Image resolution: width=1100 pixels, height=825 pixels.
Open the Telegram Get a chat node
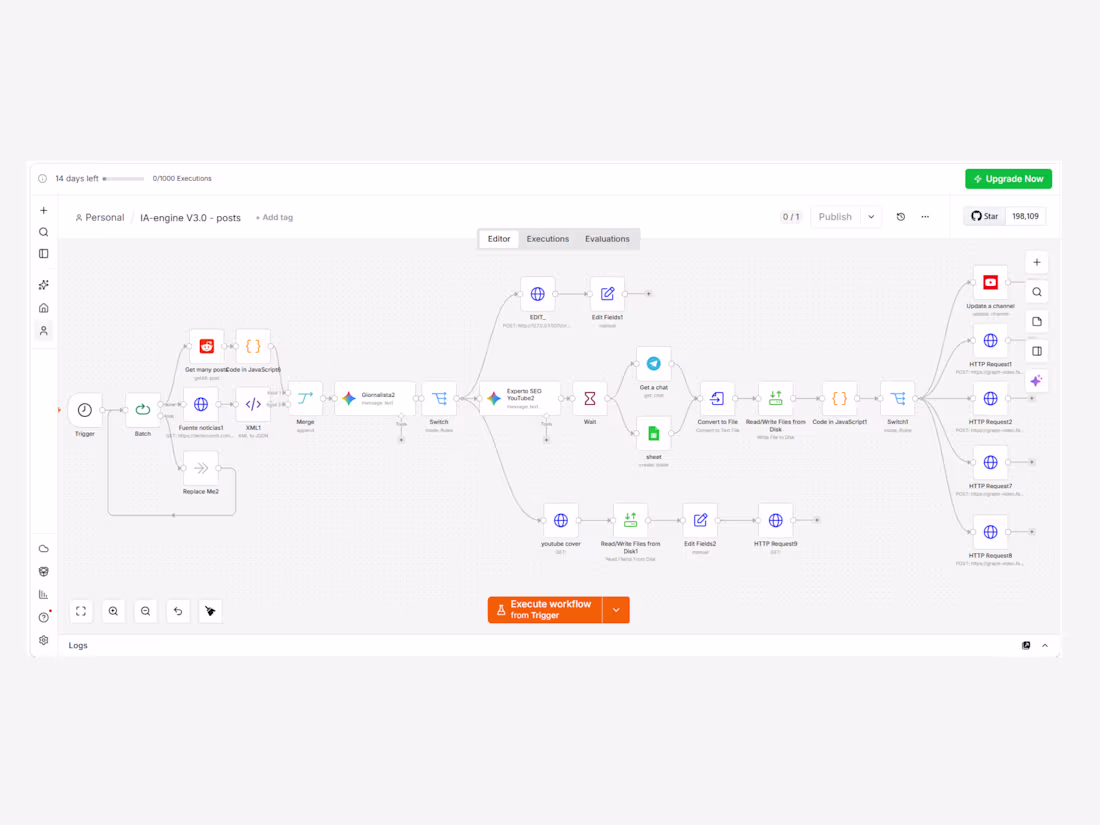pyautogui.click(x=654, y=363)
